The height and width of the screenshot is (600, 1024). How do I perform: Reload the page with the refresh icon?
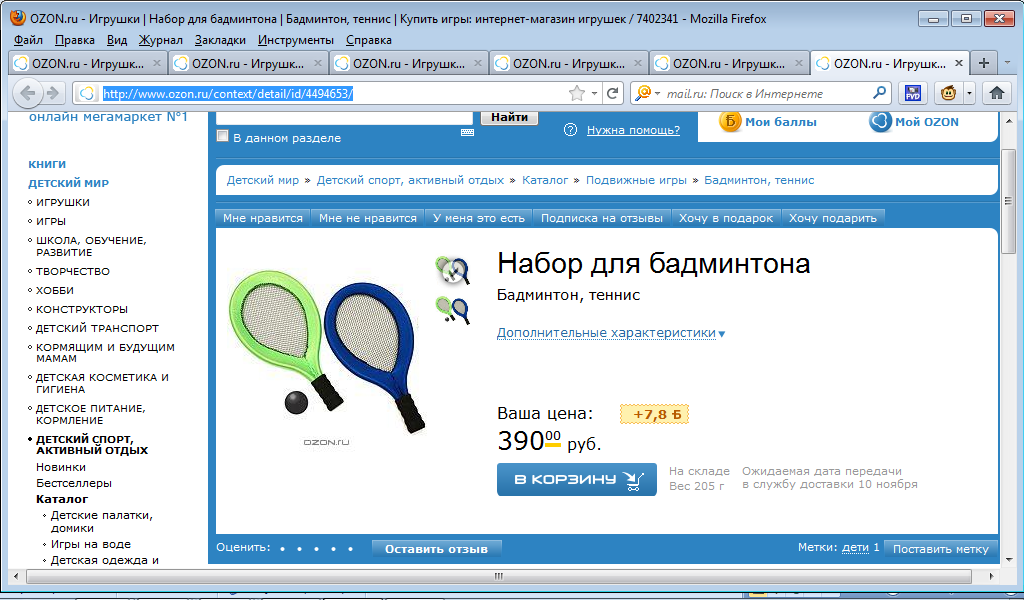[613, 93]
